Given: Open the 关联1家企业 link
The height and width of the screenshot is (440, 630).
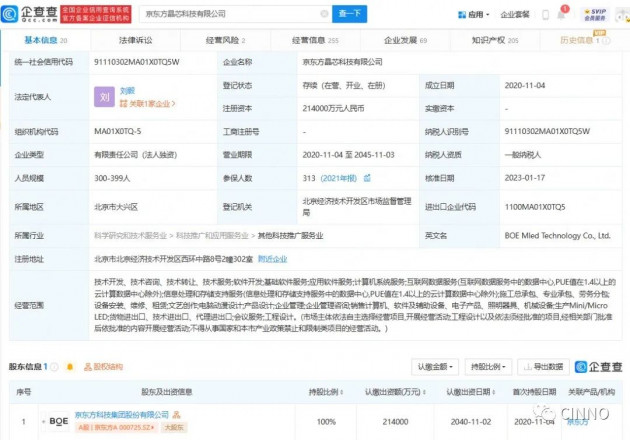Looking at the screenshot, I should pos(147,104).
